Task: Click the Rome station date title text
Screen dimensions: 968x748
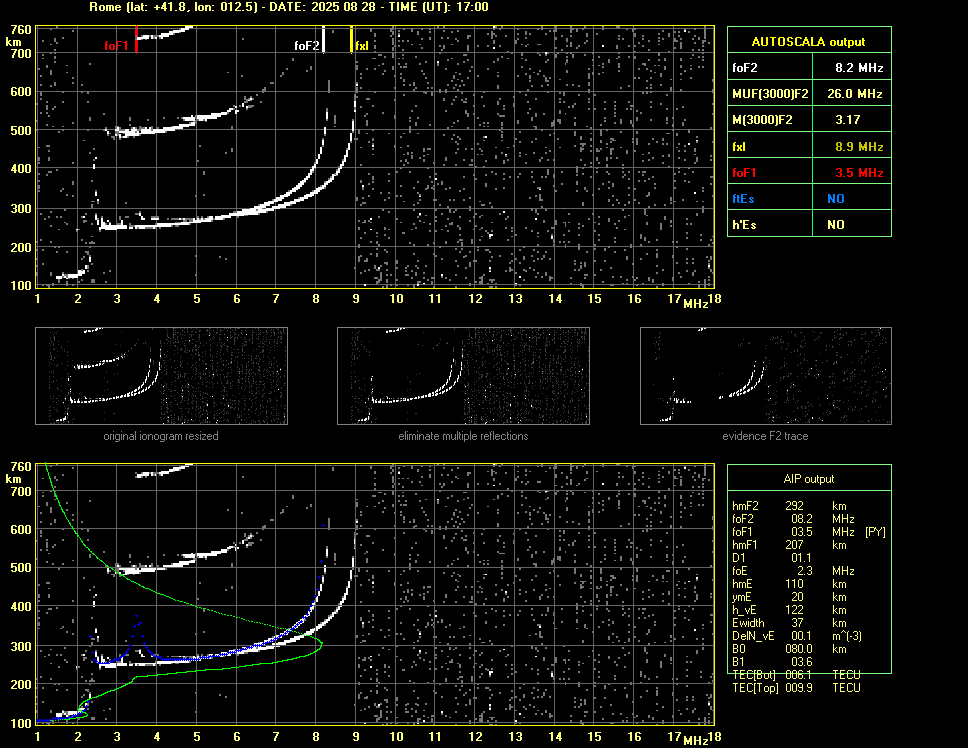Action: [x=289, y=7]
